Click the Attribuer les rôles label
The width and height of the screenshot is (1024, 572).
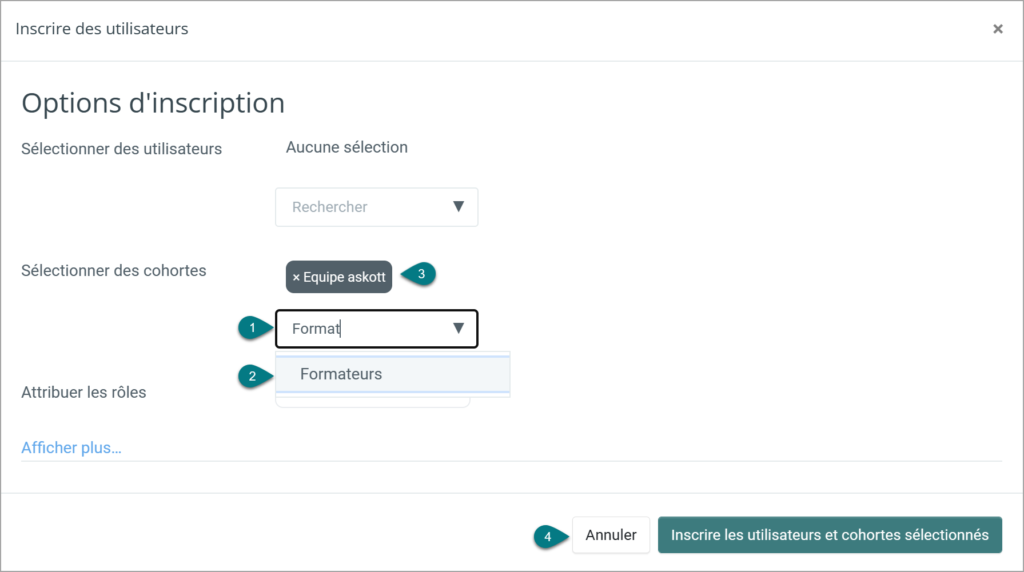84,392
